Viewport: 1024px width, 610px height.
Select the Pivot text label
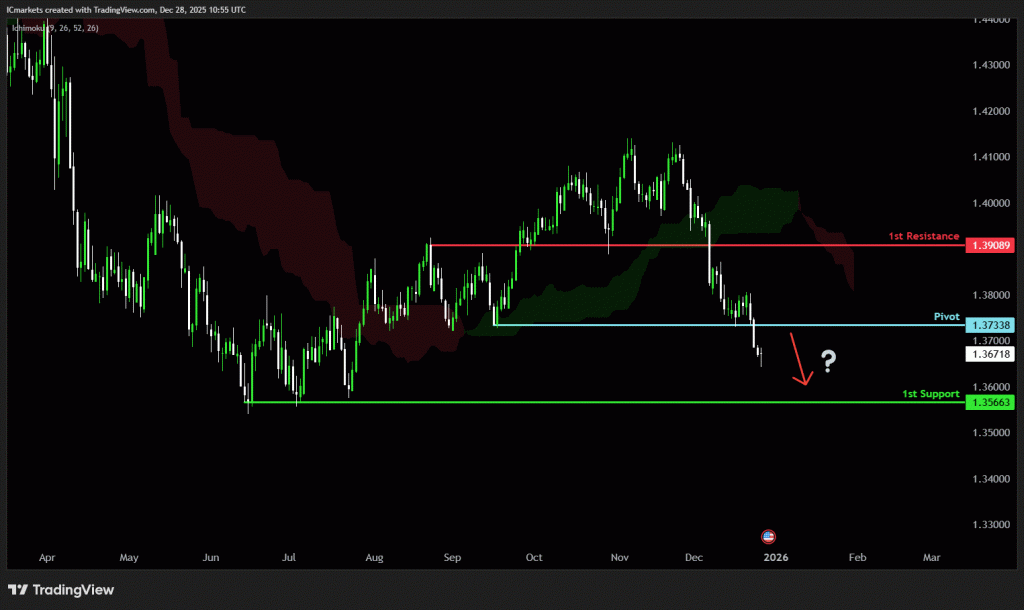[946, 316]
